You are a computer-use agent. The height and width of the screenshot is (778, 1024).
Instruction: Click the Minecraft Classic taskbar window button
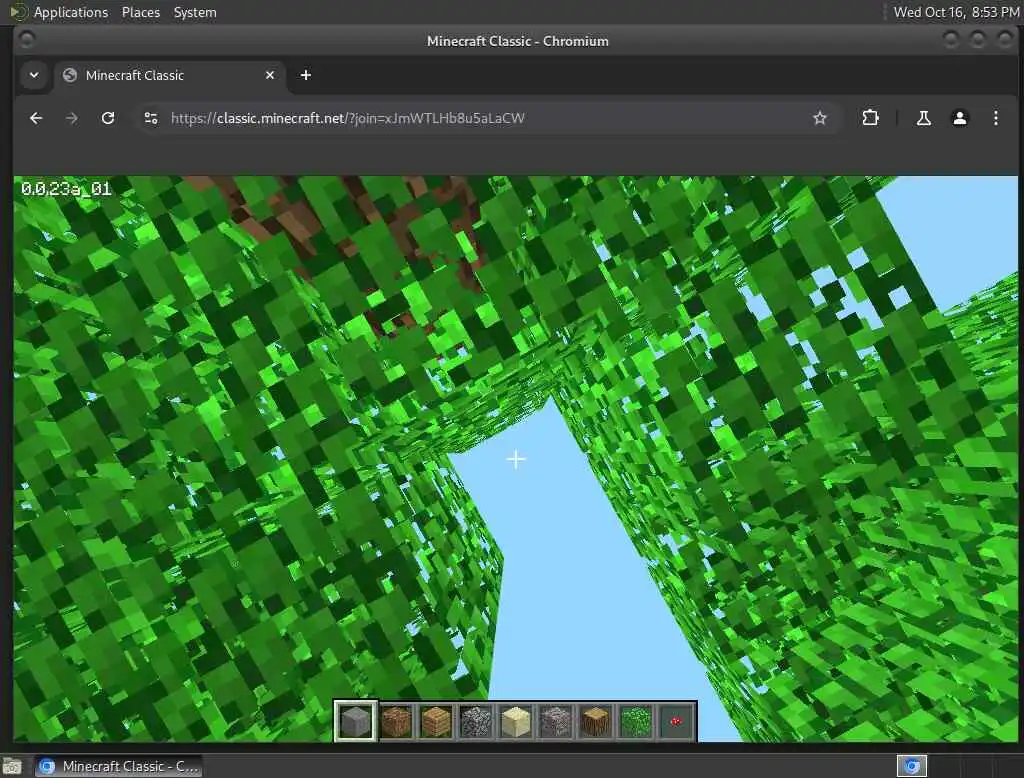[x=118, y=766]
